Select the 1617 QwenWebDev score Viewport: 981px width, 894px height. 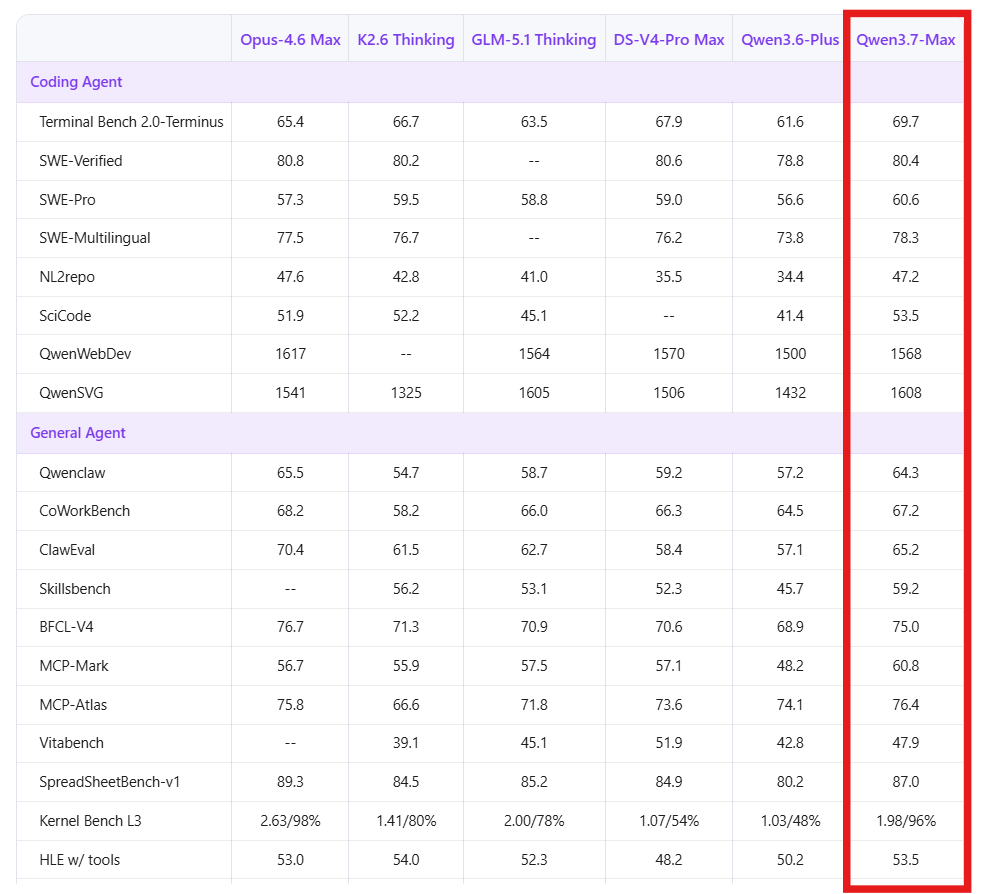tap(290, 353)
